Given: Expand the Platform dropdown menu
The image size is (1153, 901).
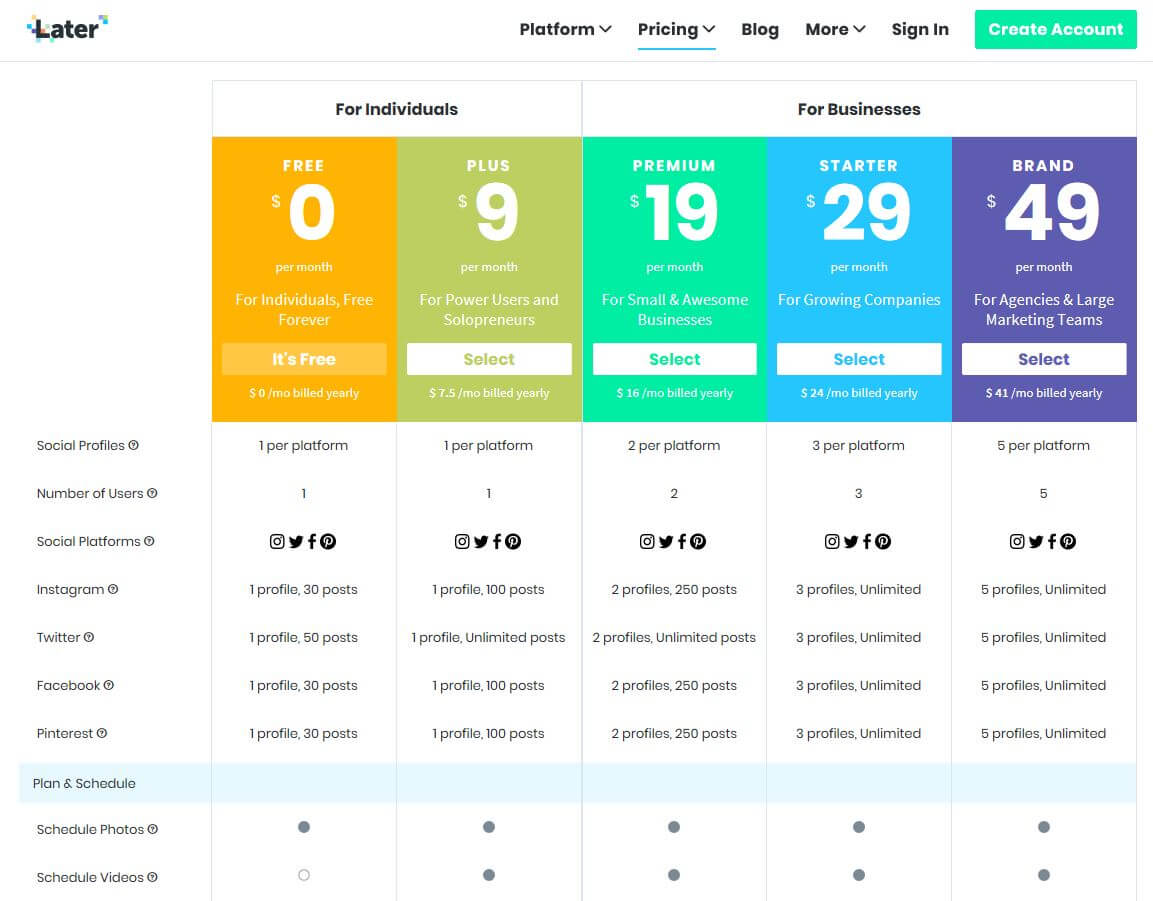Looking at the screenshot, I should click(x=565, y=29).
